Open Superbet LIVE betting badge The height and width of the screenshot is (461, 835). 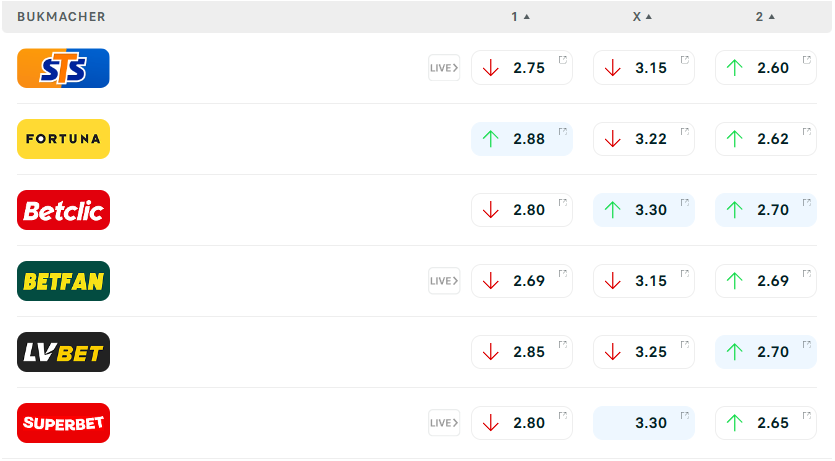[x=444, y=423]
